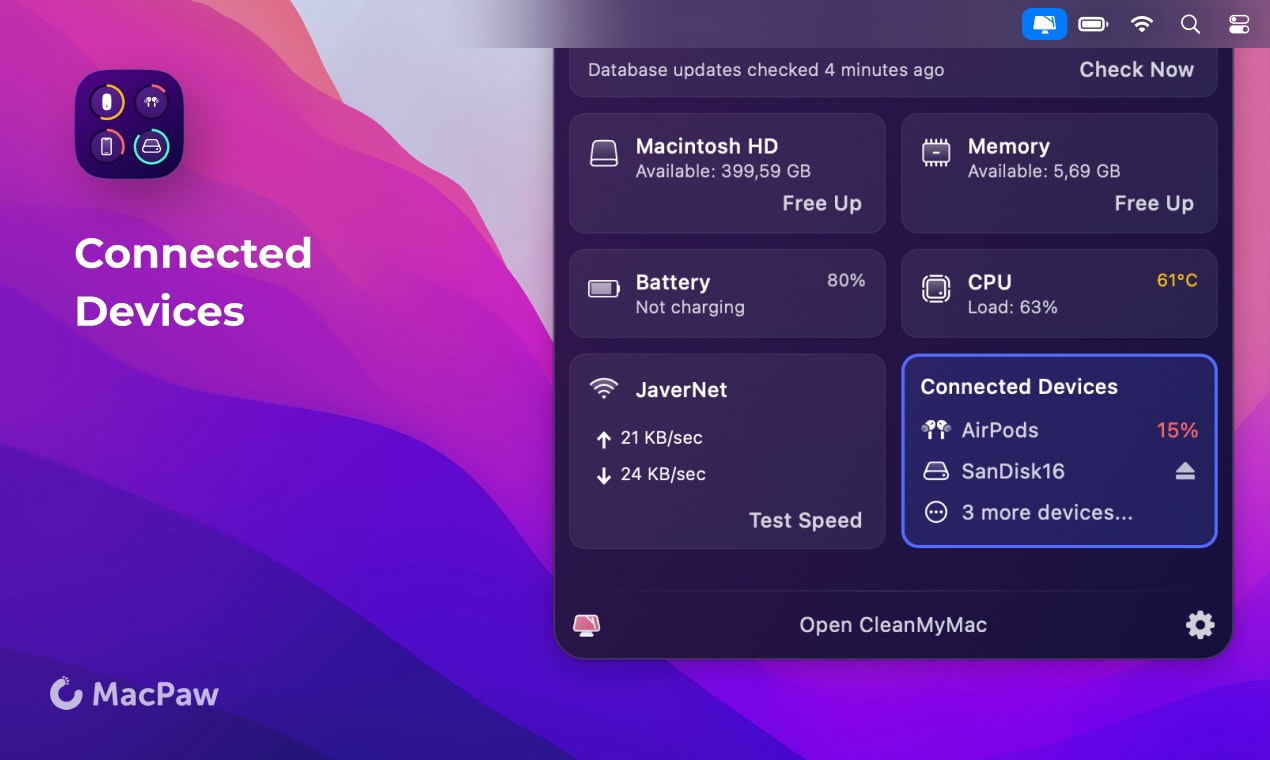1270x760 pixels.
Task: Click the battery icon in menu bar
Action: tap(1093, 24)
